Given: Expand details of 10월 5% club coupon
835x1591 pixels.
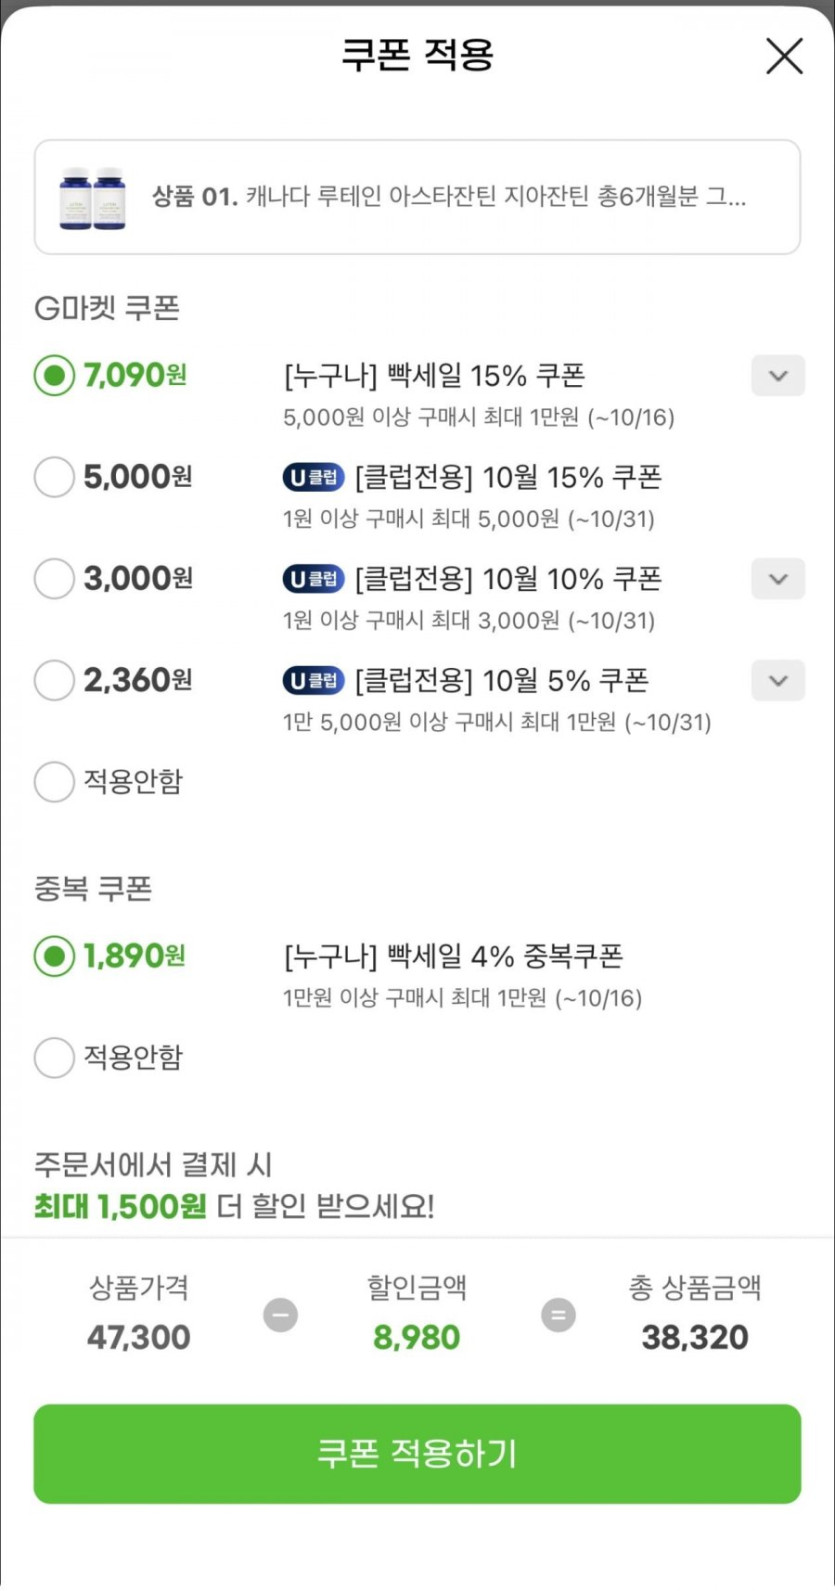Looking at the screenshot, I should tap(778, 681).
